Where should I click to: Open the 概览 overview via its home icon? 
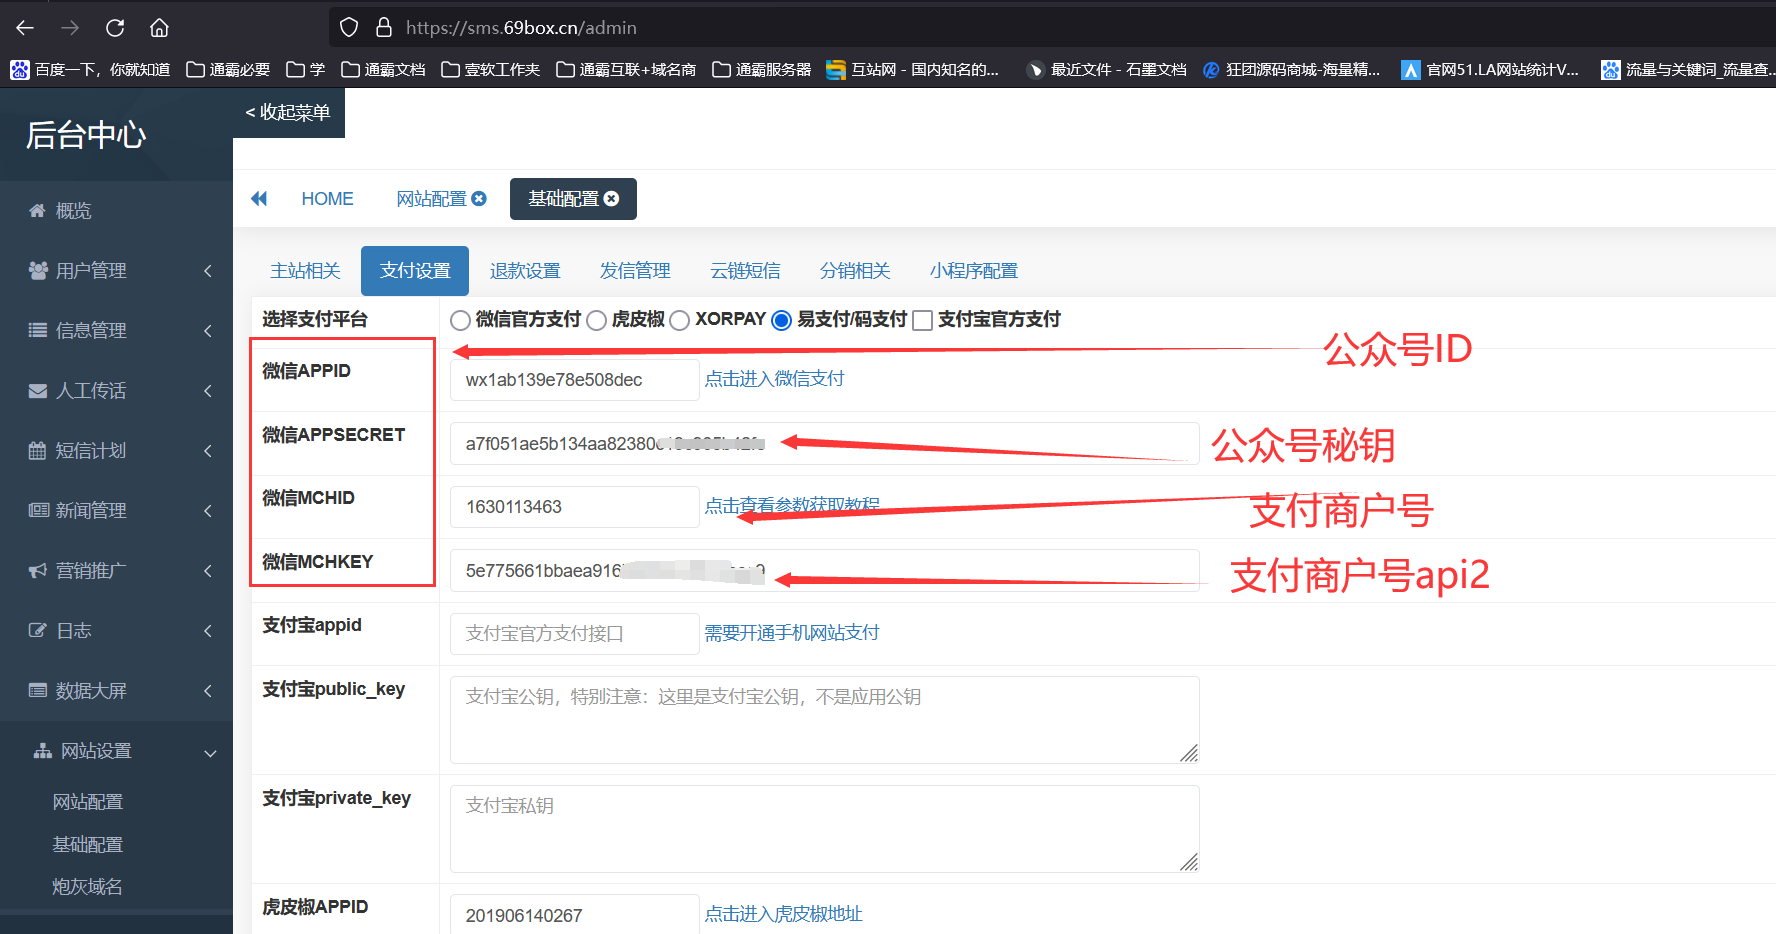36,210
